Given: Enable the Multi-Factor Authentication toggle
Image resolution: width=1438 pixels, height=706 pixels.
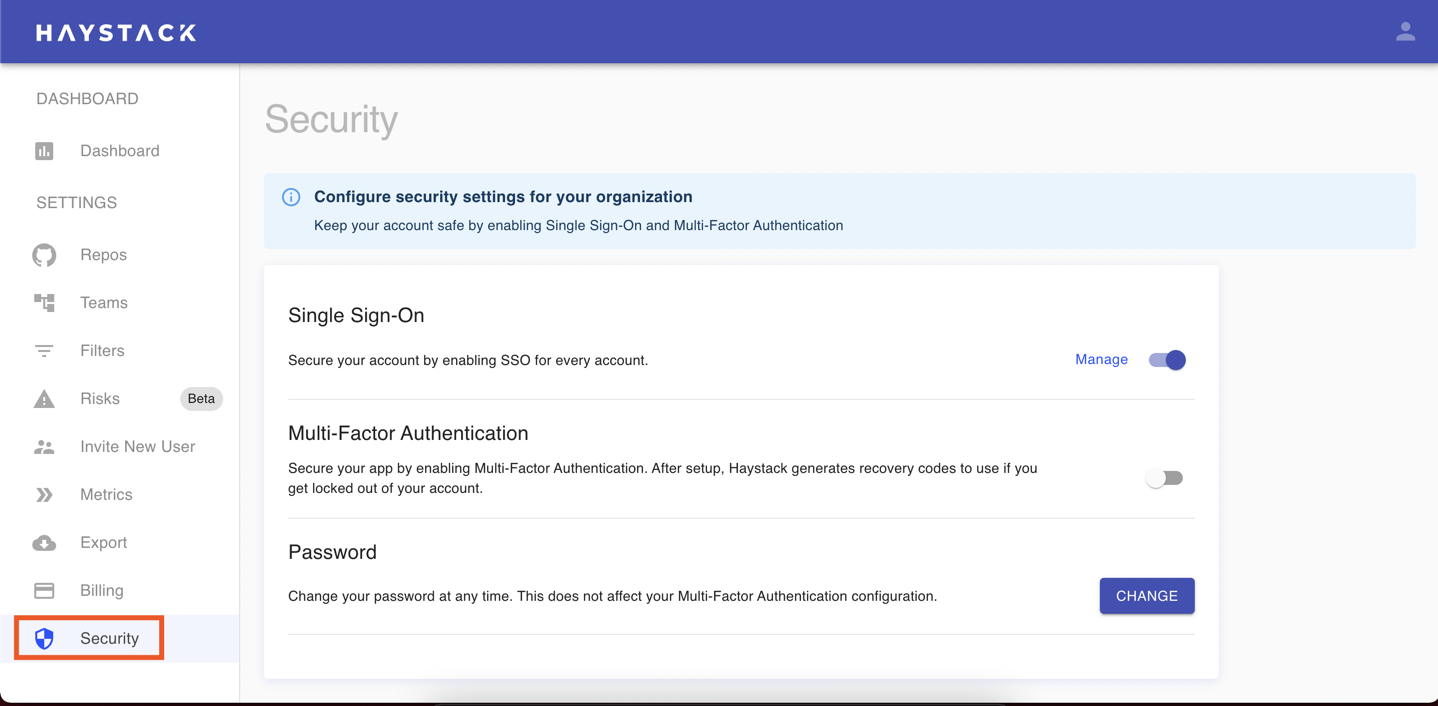Looking at the screenshot, I should pos(1164,478).
